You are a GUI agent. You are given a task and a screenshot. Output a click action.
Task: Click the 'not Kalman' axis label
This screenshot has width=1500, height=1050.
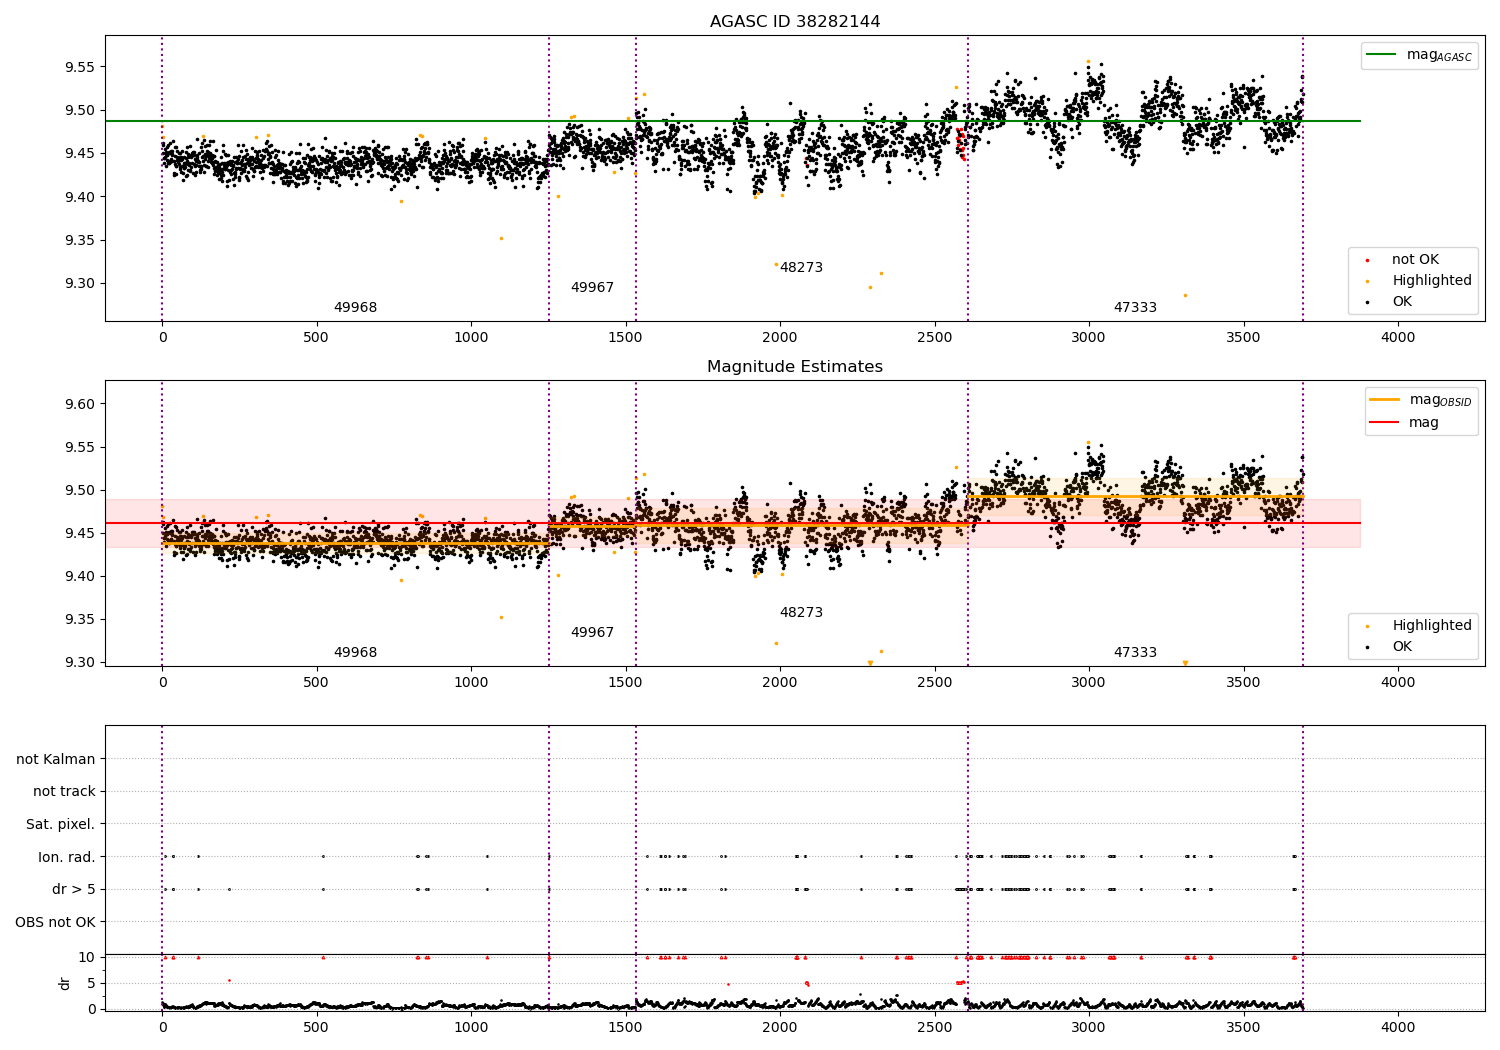(56, 760)
